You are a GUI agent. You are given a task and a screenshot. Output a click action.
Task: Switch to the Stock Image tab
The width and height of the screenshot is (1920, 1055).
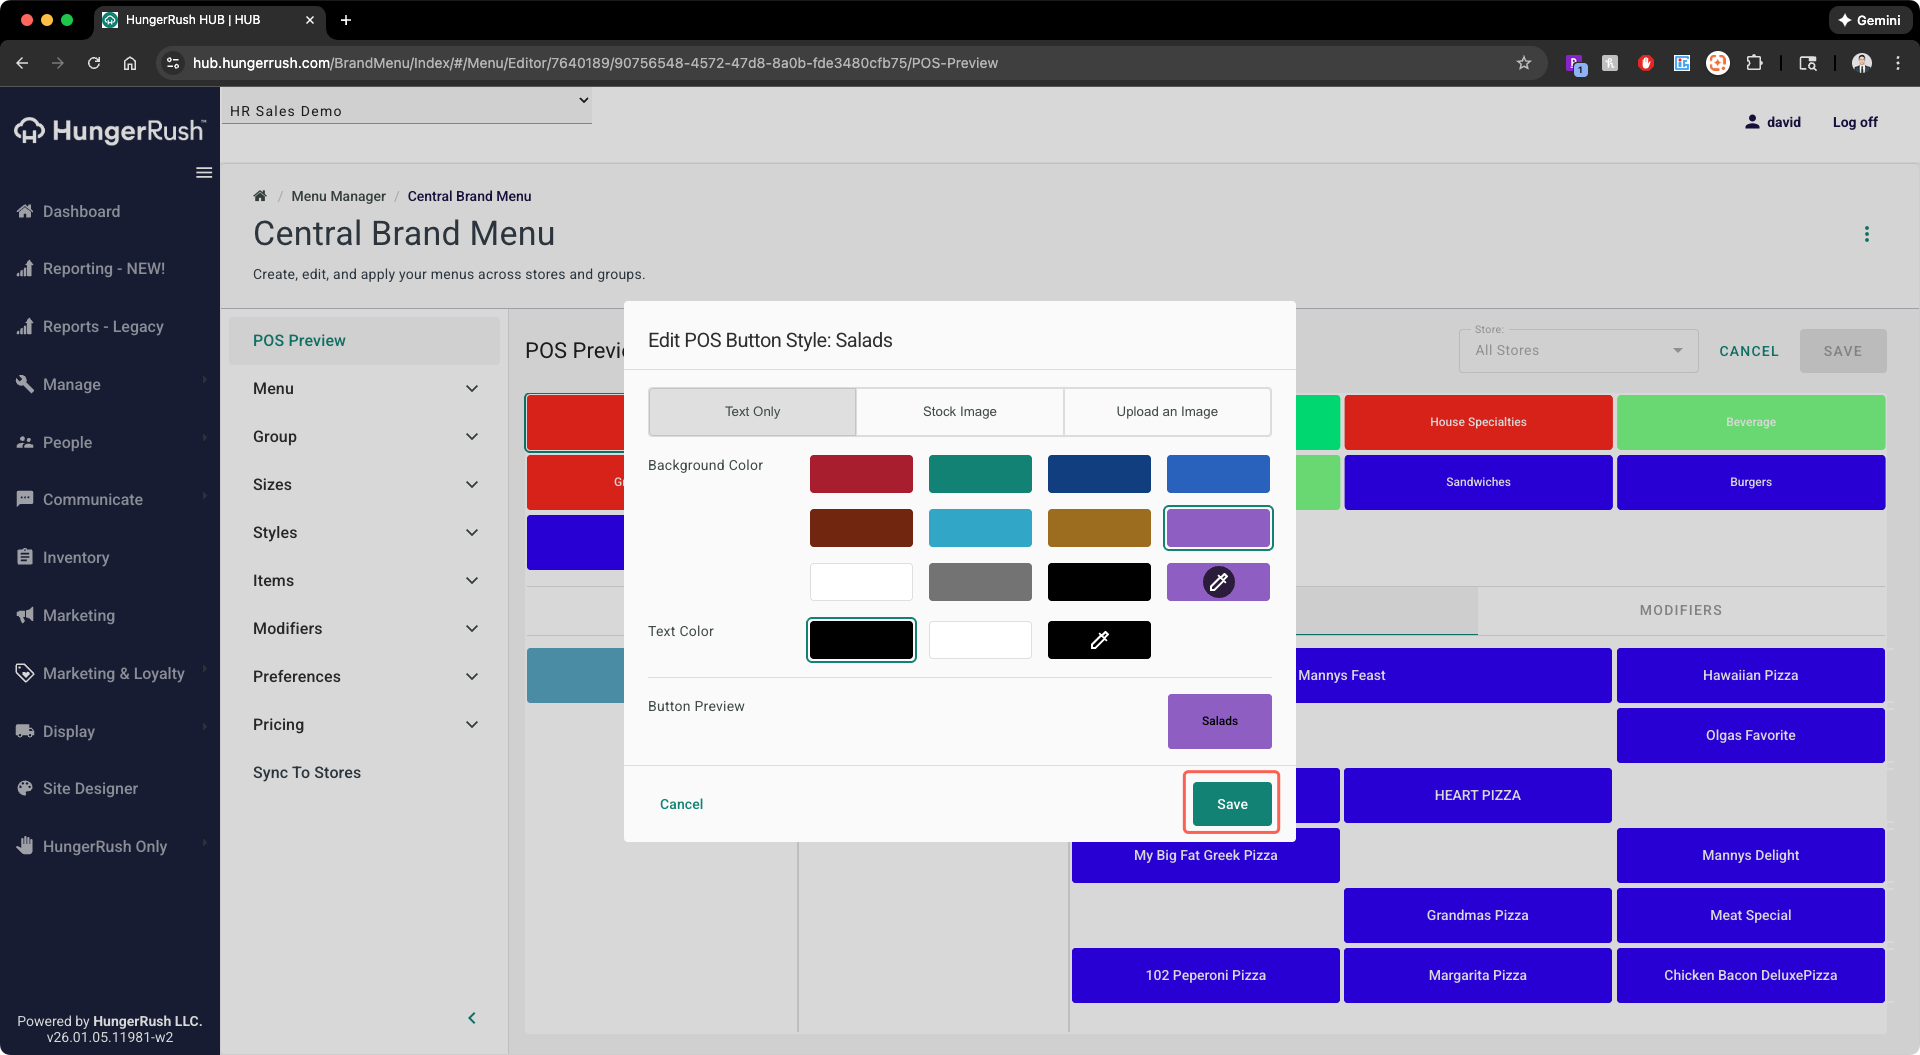[x=959, y=411]
